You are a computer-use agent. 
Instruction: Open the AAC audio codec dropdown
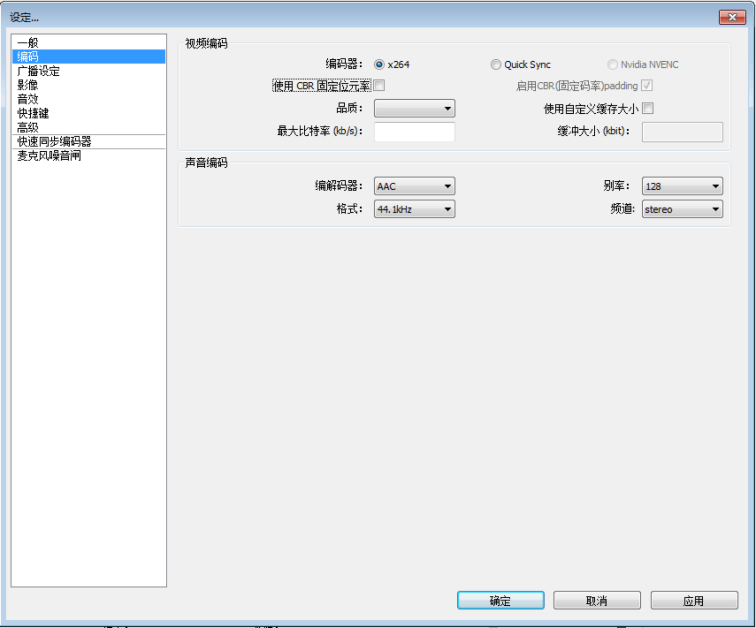pos(415,186)
